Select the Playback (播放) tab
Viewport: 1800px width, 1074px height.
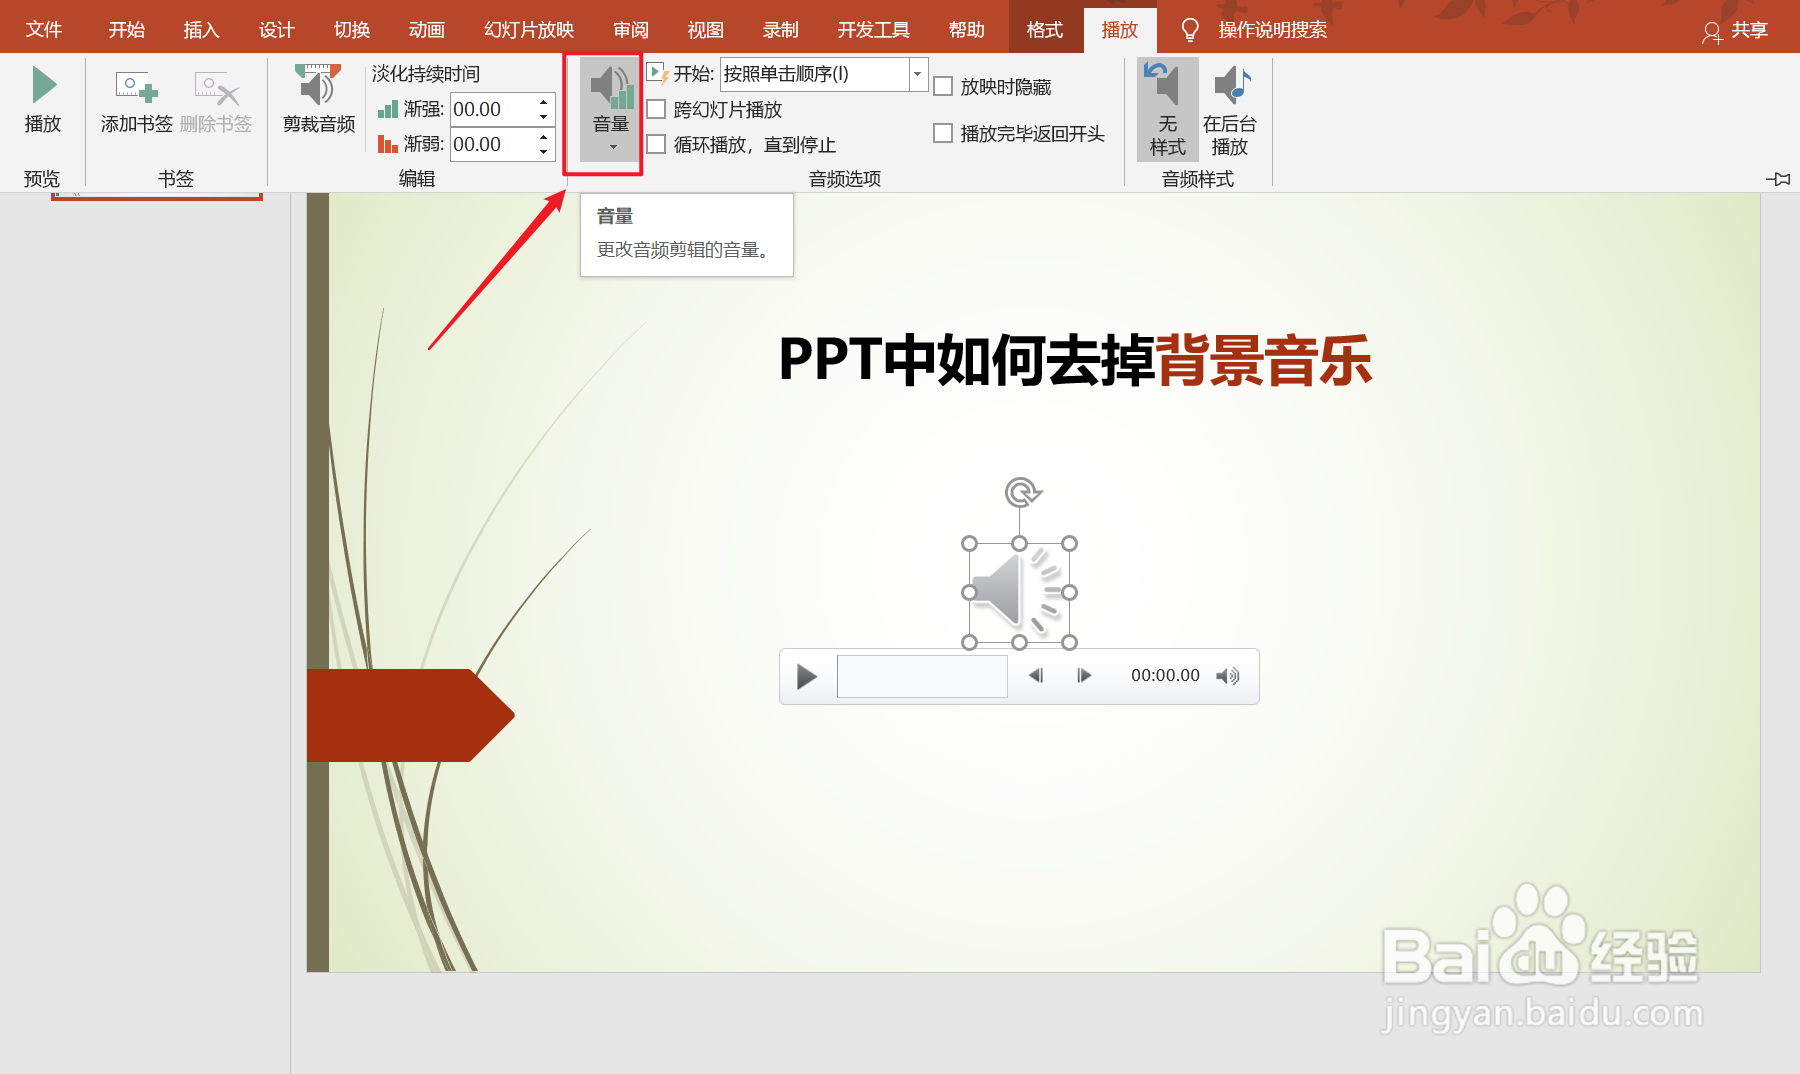(1120, 30)
